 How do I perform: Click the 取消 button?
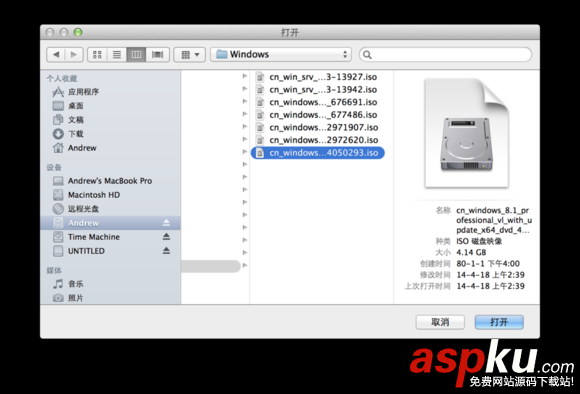pyautogui.click(x=440, y=322)
